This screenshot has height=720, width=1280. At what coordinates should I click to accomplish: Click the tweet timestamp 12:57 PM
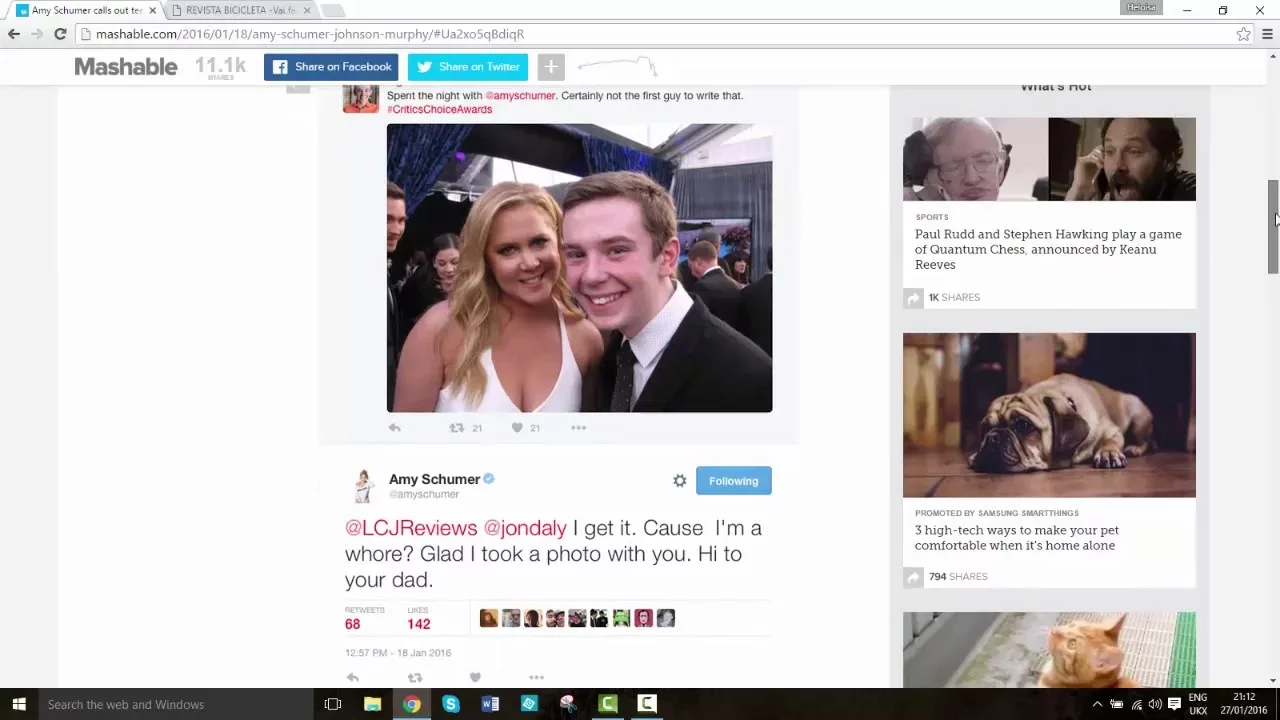[x=398, y=653]
